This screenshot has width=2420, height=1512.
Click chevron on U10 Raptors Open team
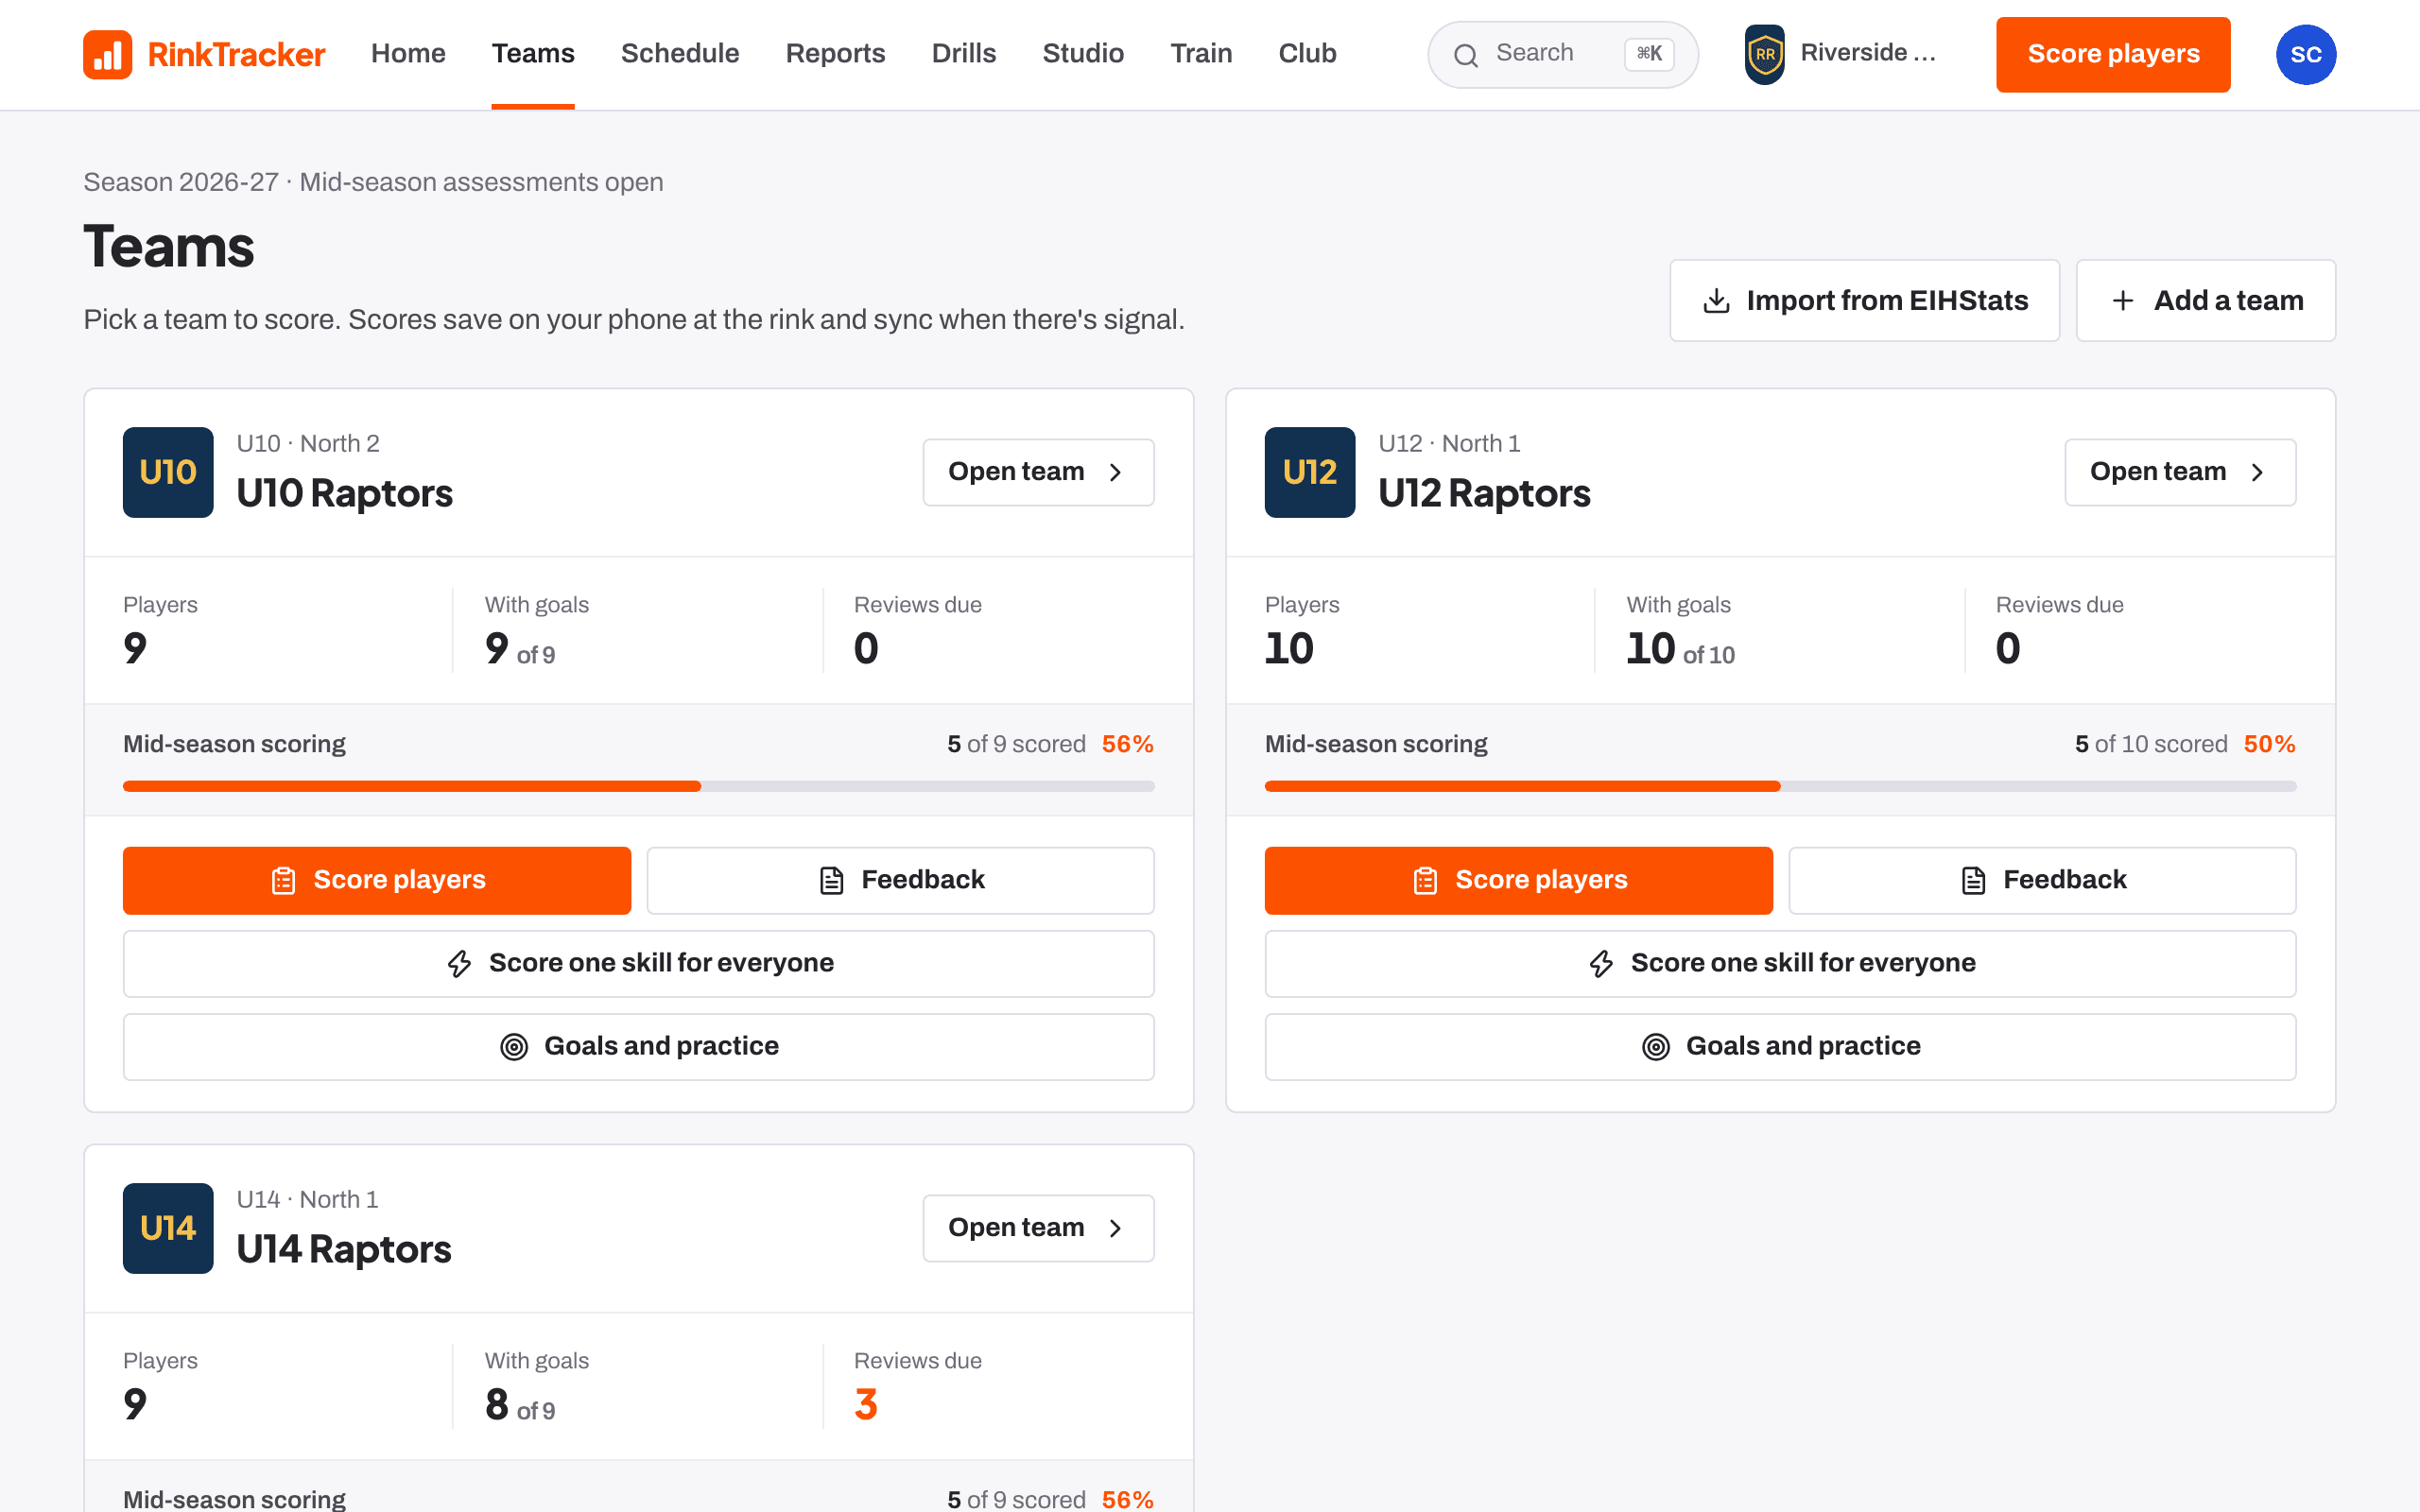point(1115,472)
